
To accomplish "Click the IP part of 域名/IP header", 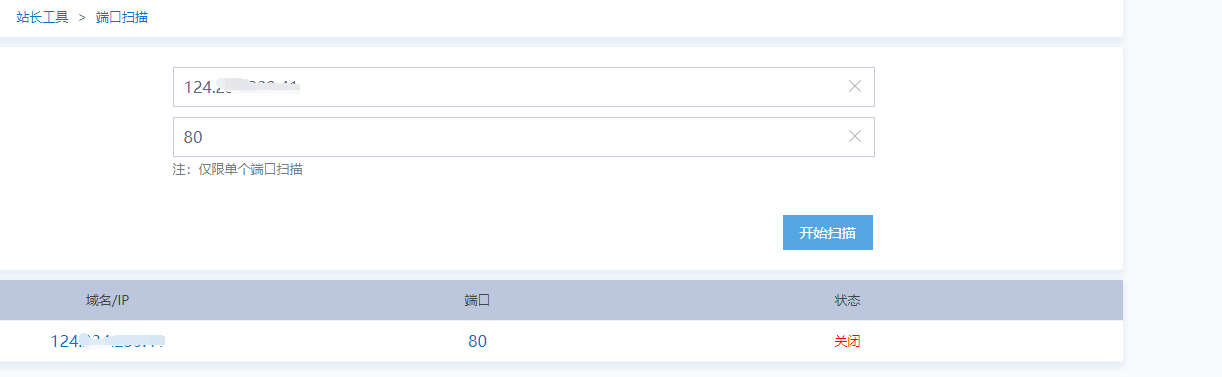I will pyautogui.click(x=124, y=300).
